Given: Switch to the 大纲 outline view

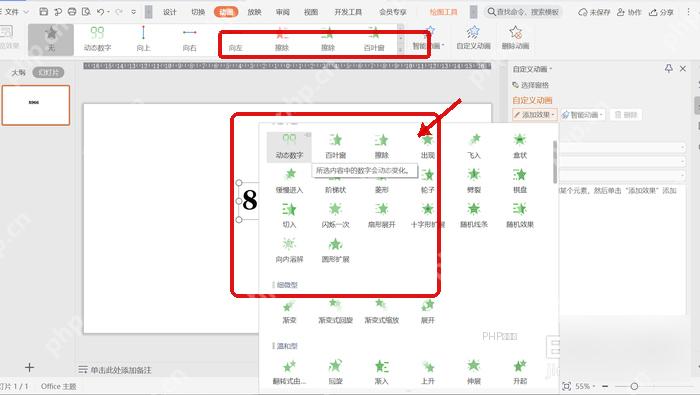Looking at the screenshot, I should [18, 72].
